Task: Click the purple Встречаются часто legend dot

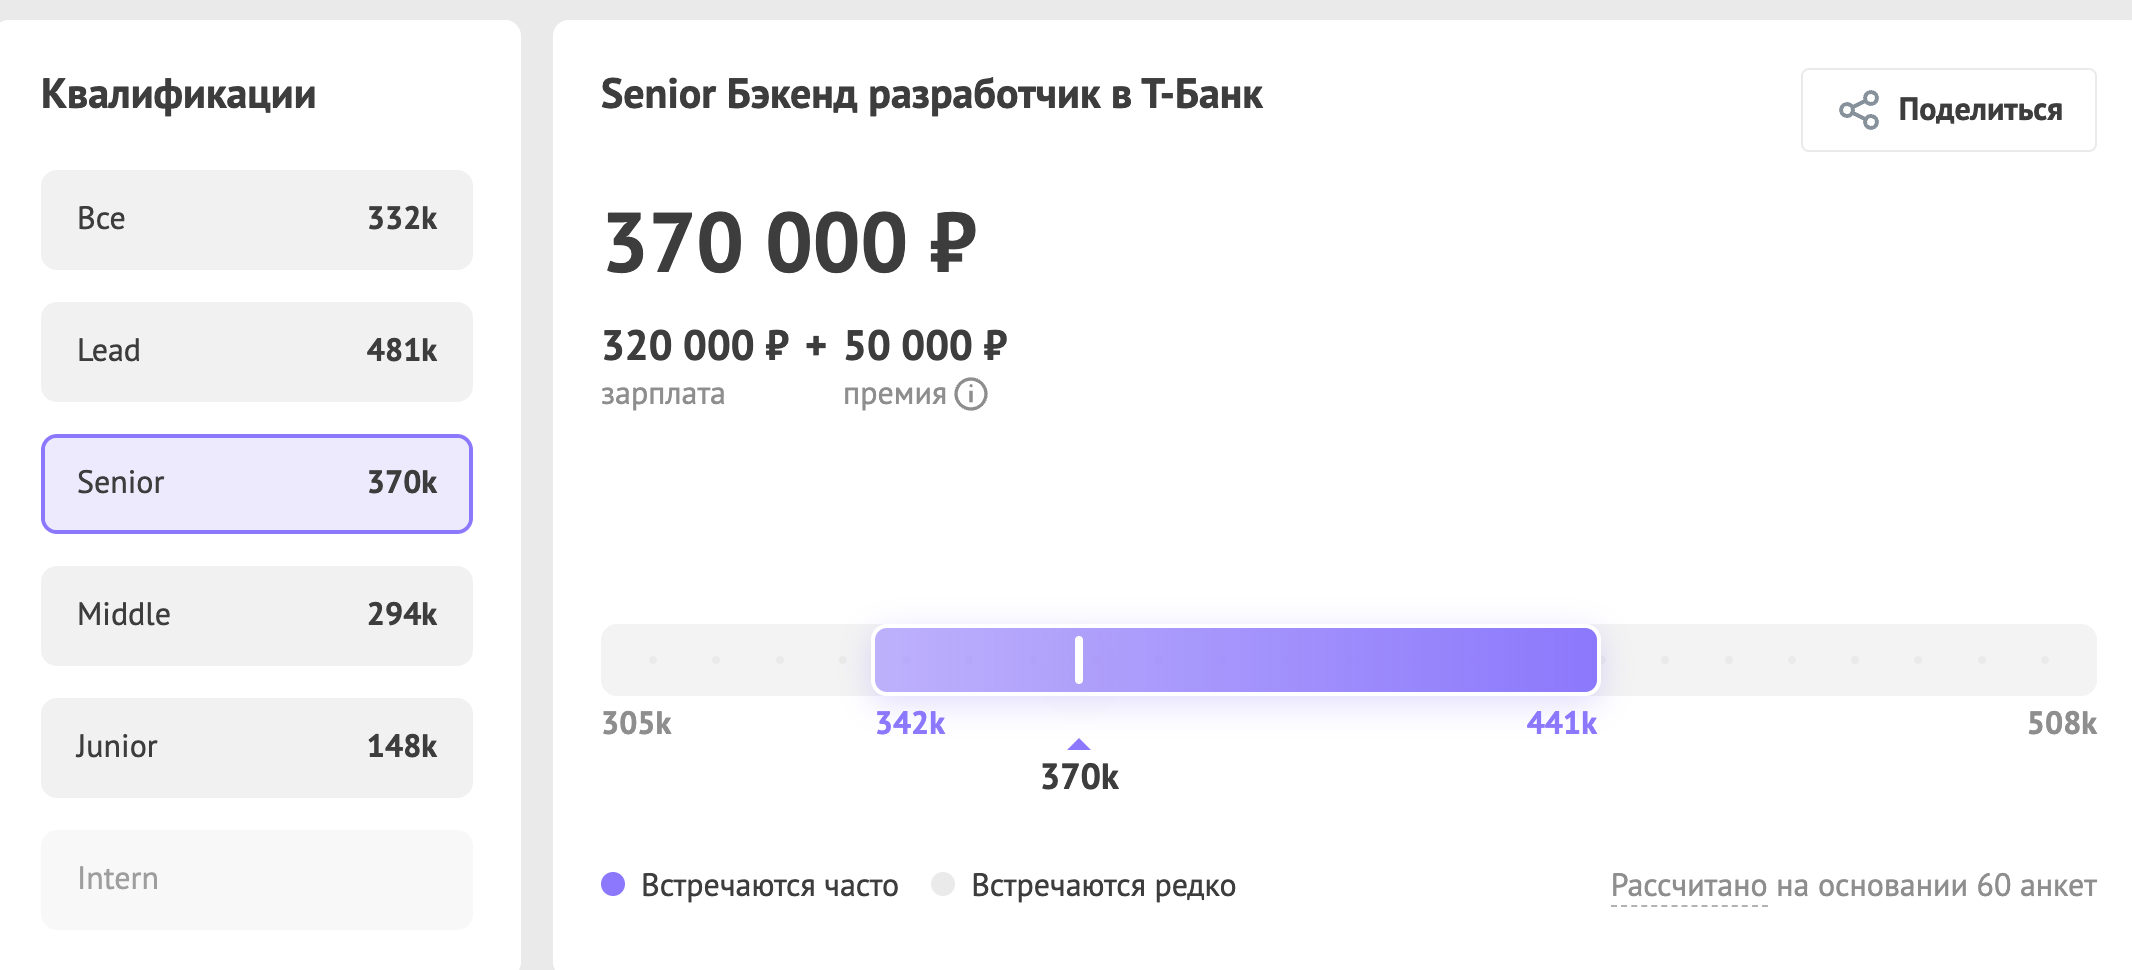Action: [613, 884]
